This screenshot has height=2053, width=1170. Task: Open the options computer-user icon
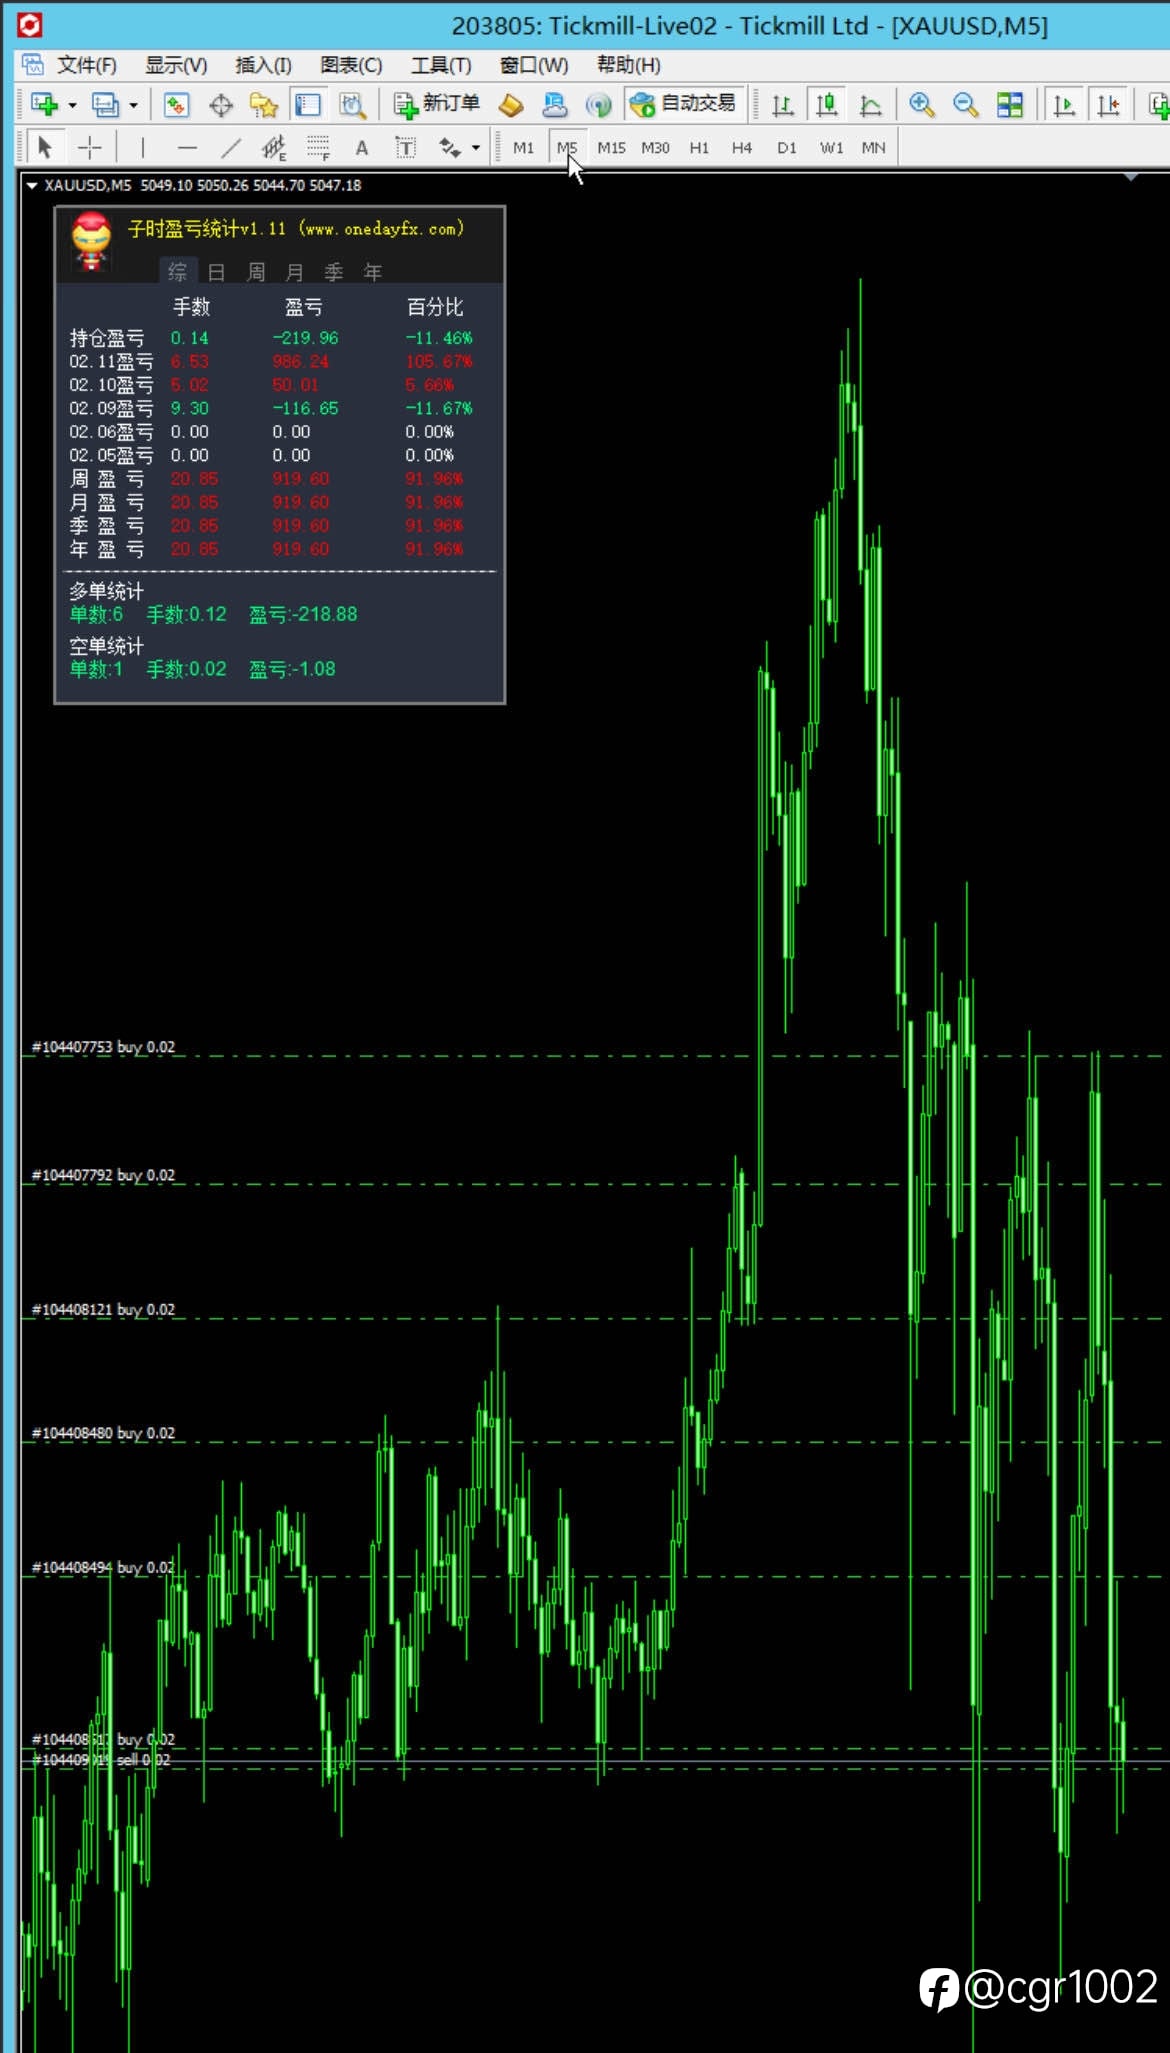tap(554, 104)
